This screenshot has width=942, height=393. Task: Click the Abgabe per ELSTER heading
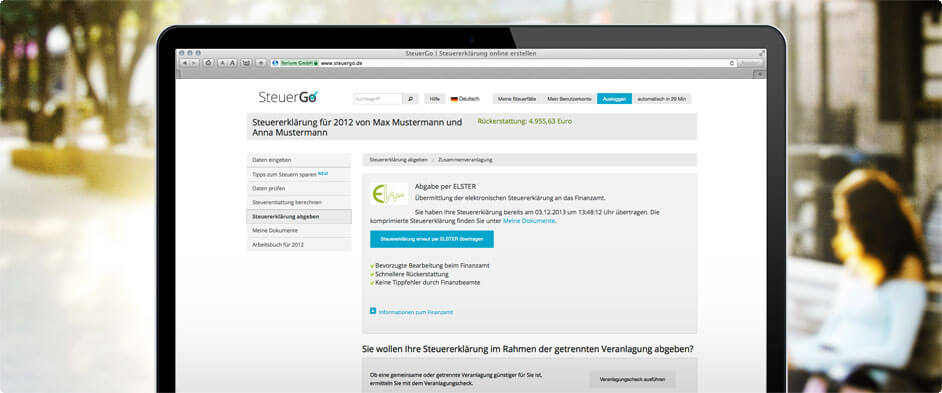coord(445,186)
